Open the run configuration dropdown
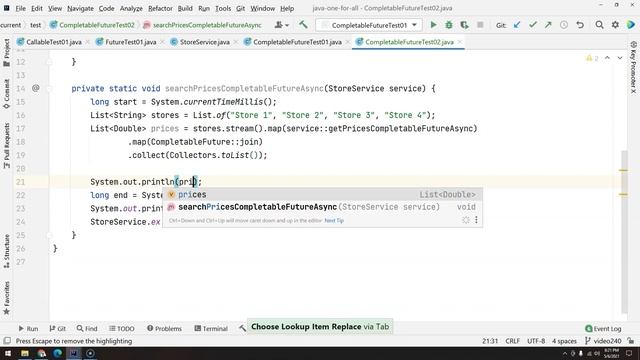The image size is (640, 360). (369, 25)
